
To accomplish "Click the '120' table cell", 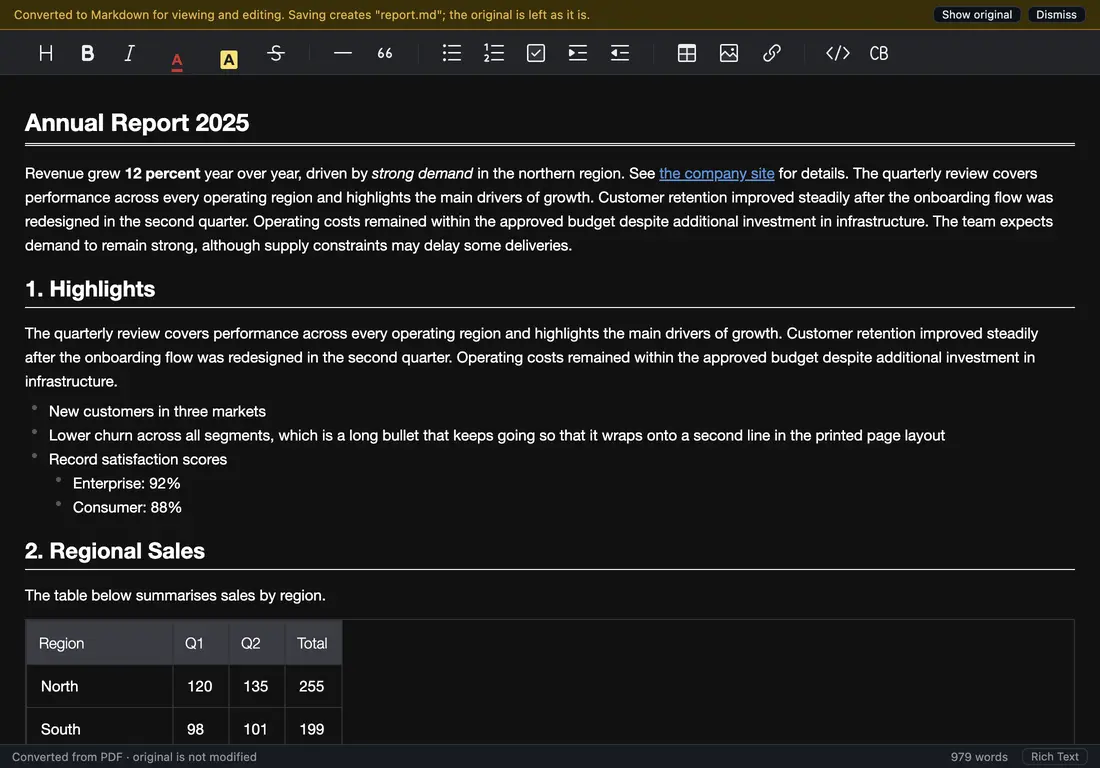I will [x=201, y=687].
